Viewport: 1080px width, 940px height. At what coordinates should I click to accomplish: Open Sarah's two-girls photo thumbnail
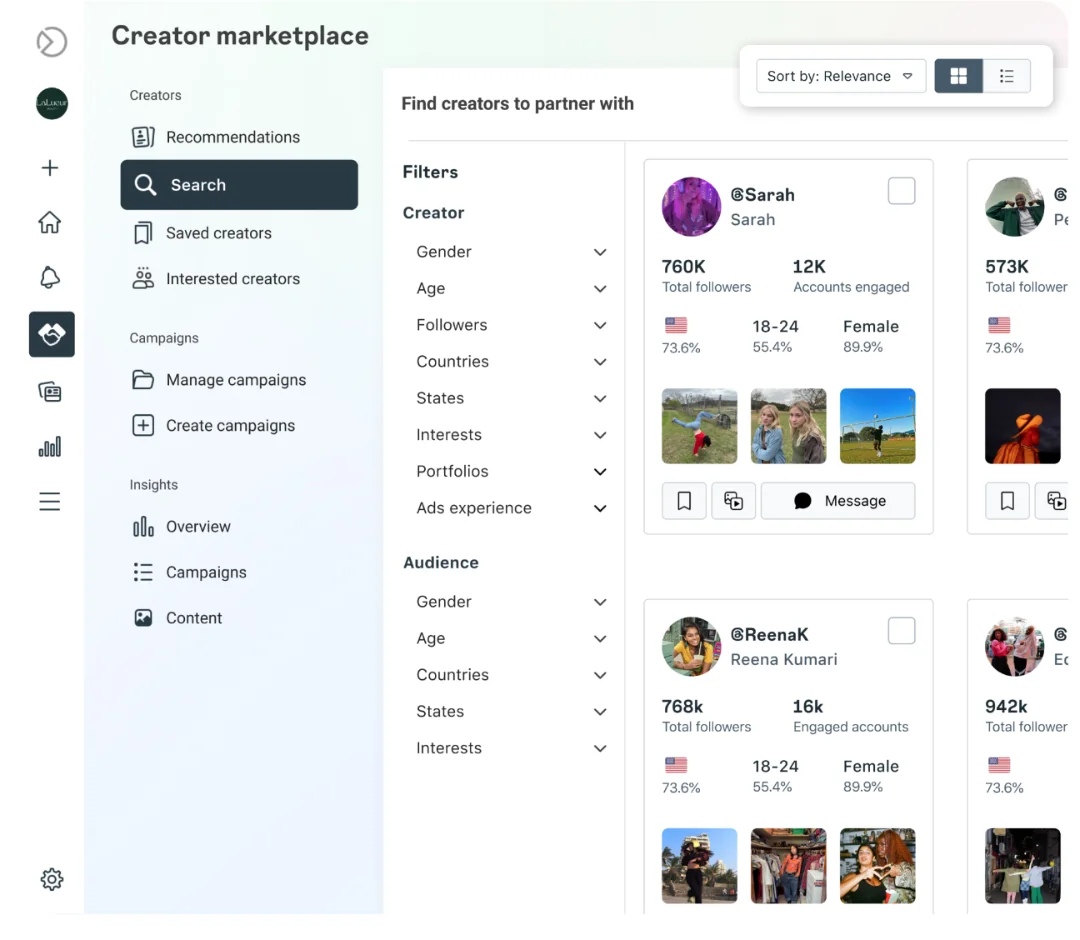point(789,426)
